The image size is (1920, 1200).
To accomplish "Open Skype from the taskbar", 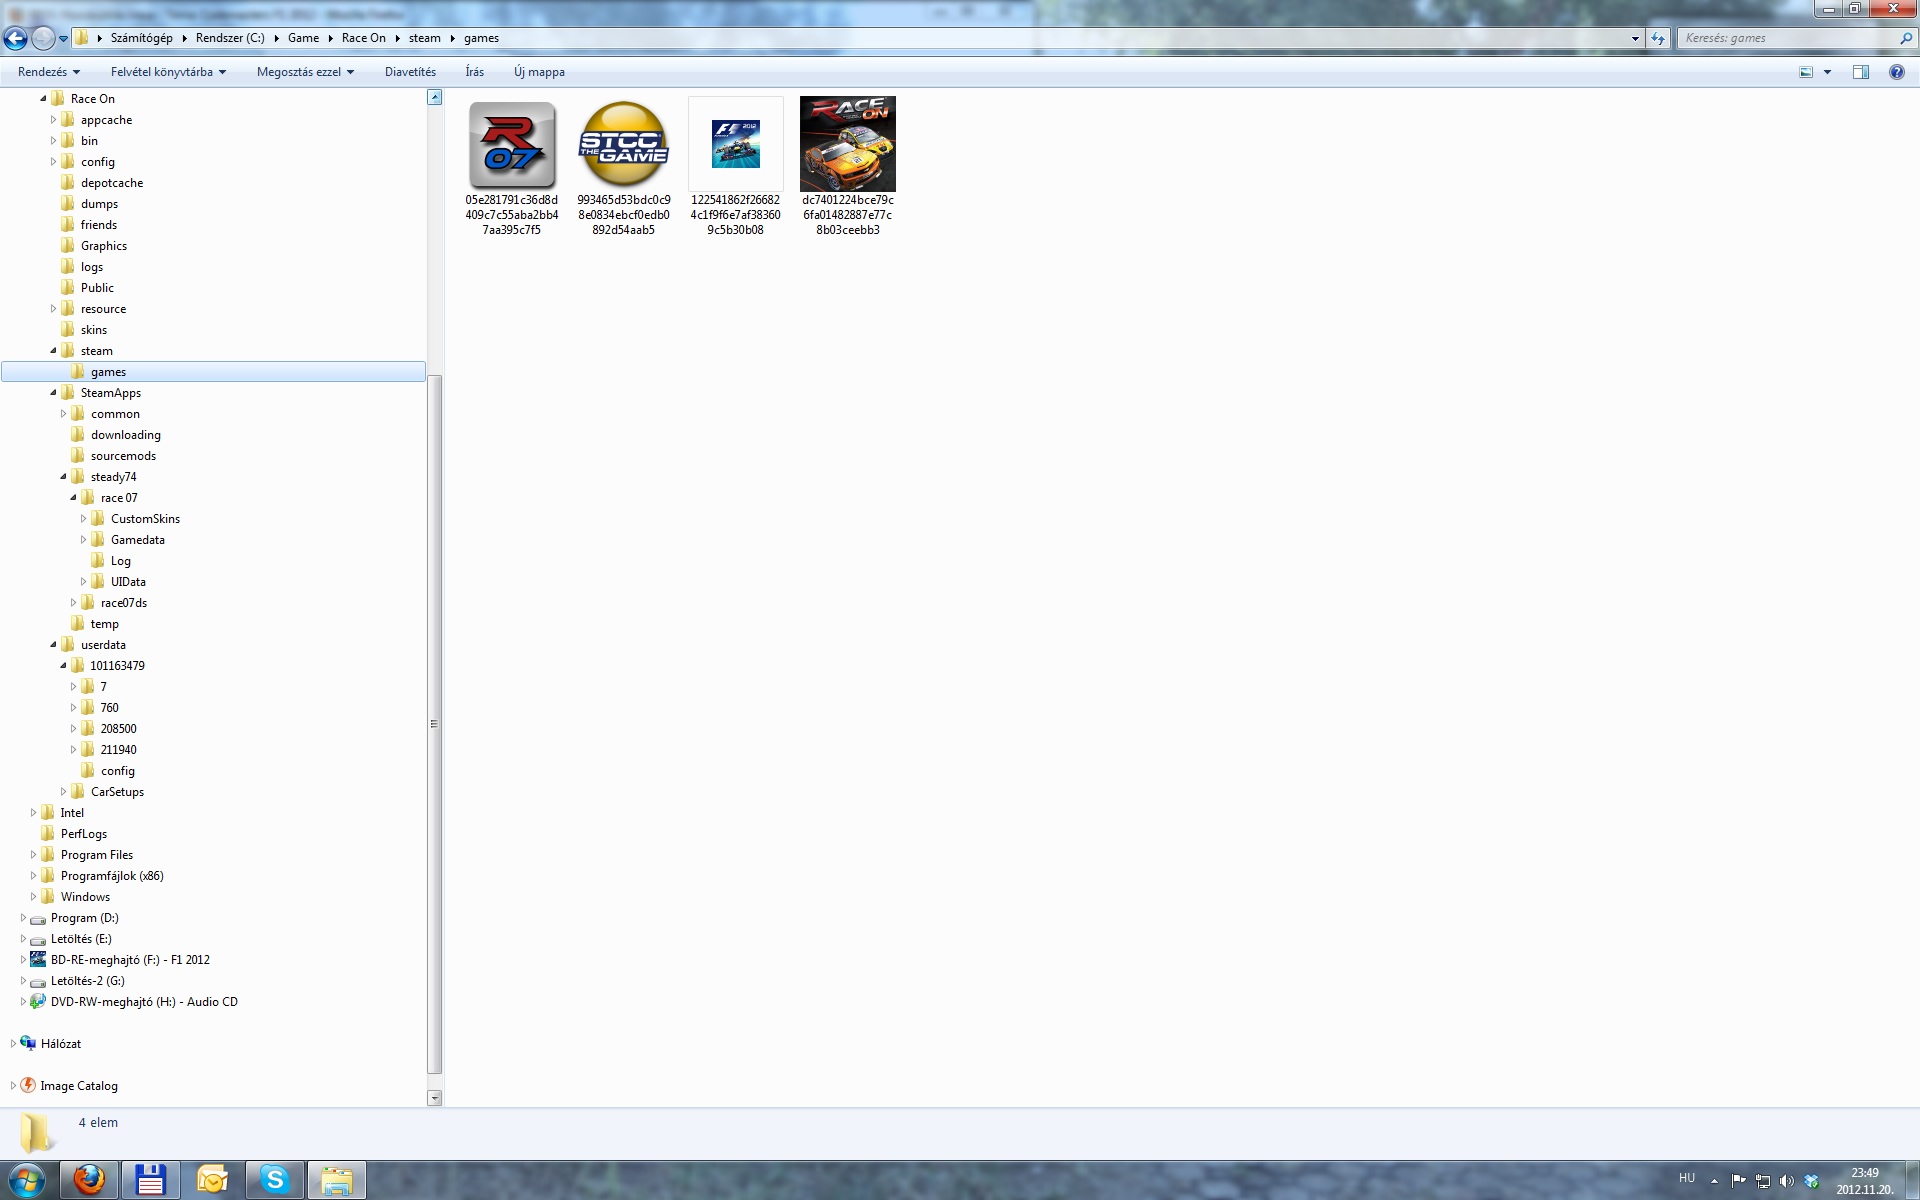I will pyautogui.click(x=275, y=1181).
